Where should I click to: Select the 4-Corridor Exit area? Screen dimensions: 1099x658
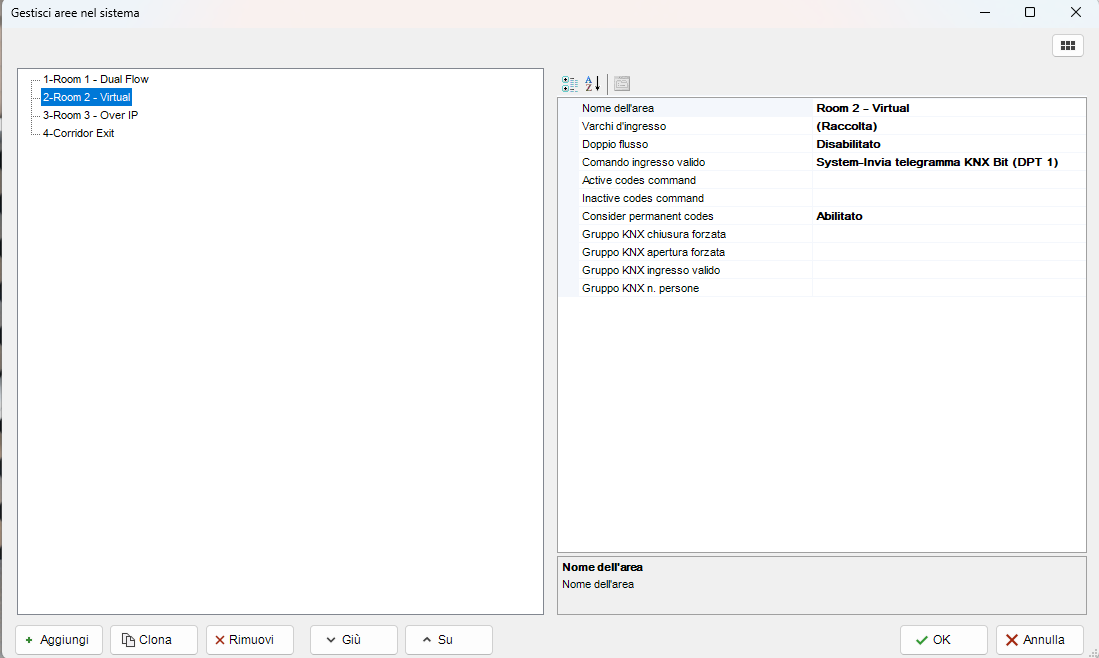click(x=78, y=133)
